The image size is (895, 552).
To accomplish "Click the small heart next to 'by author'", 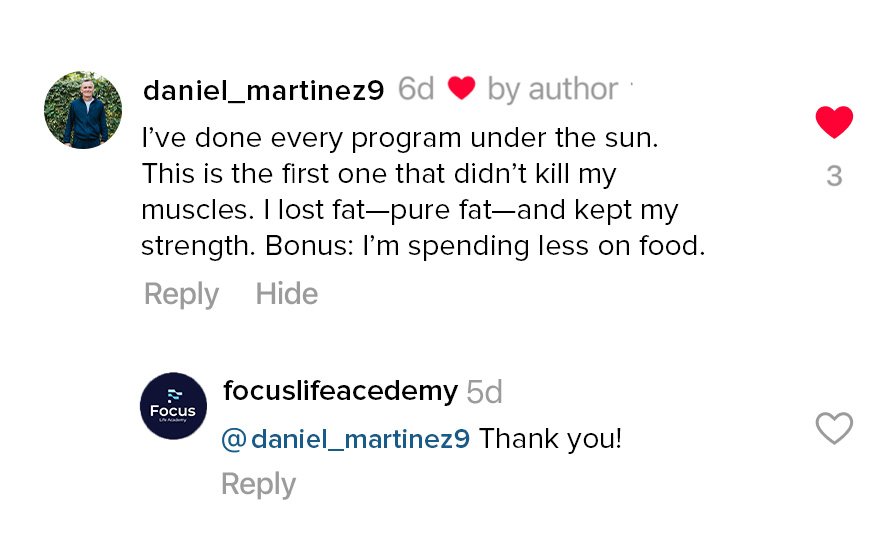I will (x=461, y=89).
